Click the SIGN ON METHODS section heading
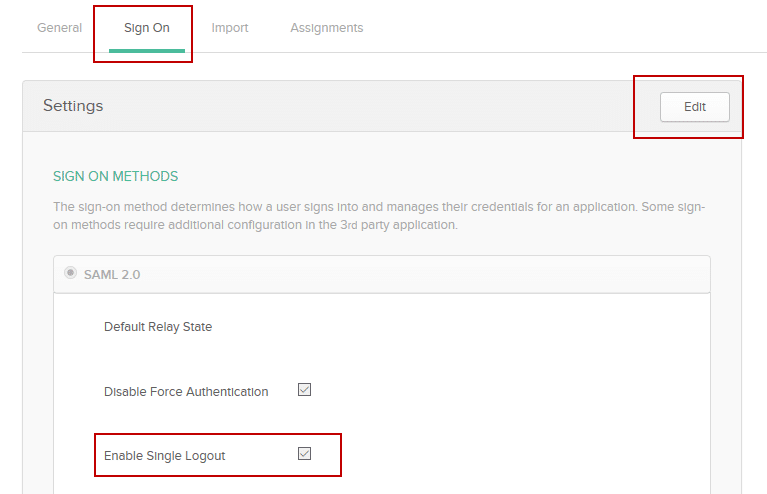Screen dimensions: 767x494 (115, 177)
